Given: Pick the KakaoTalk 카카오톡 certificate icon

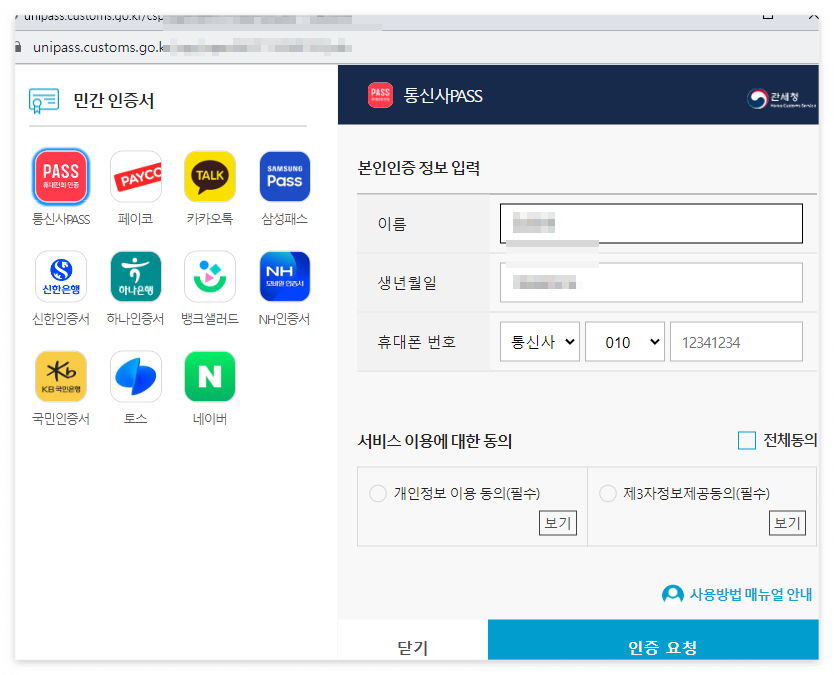Looking at the screenshot, I should (210, 177).
